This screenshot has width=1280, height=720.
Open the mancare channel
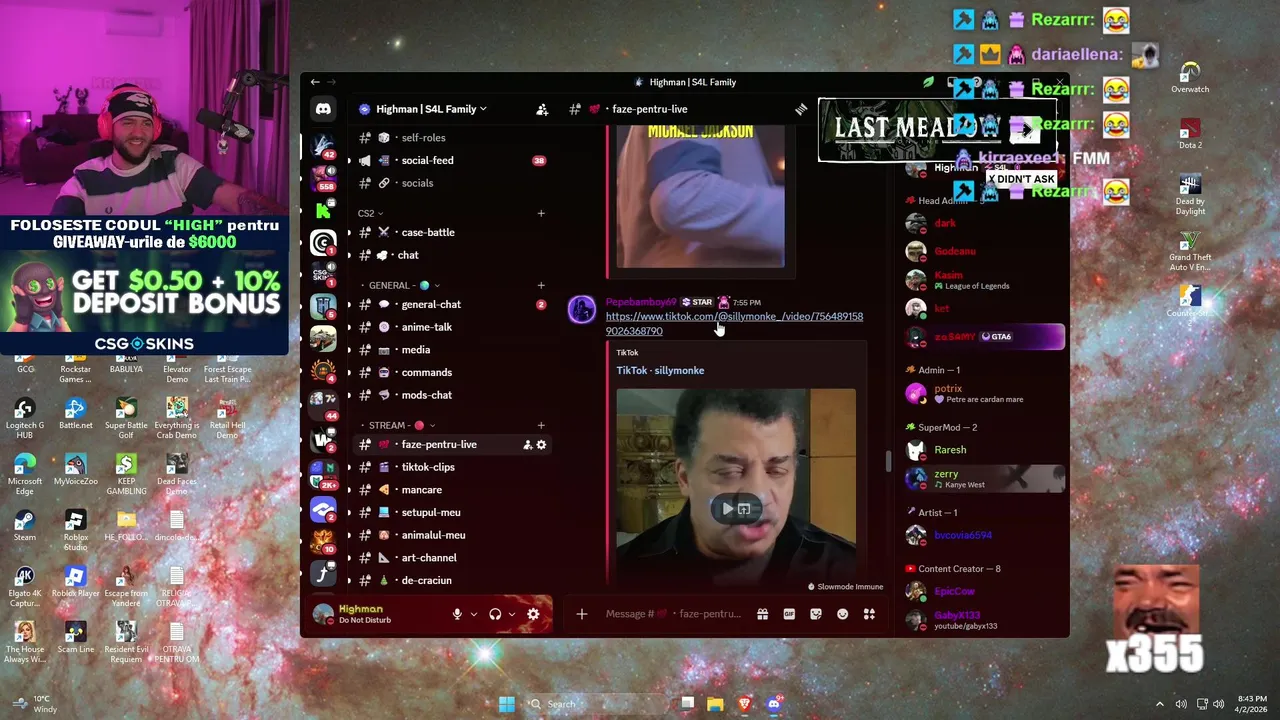pyautogui.click(x=450, y=490)
